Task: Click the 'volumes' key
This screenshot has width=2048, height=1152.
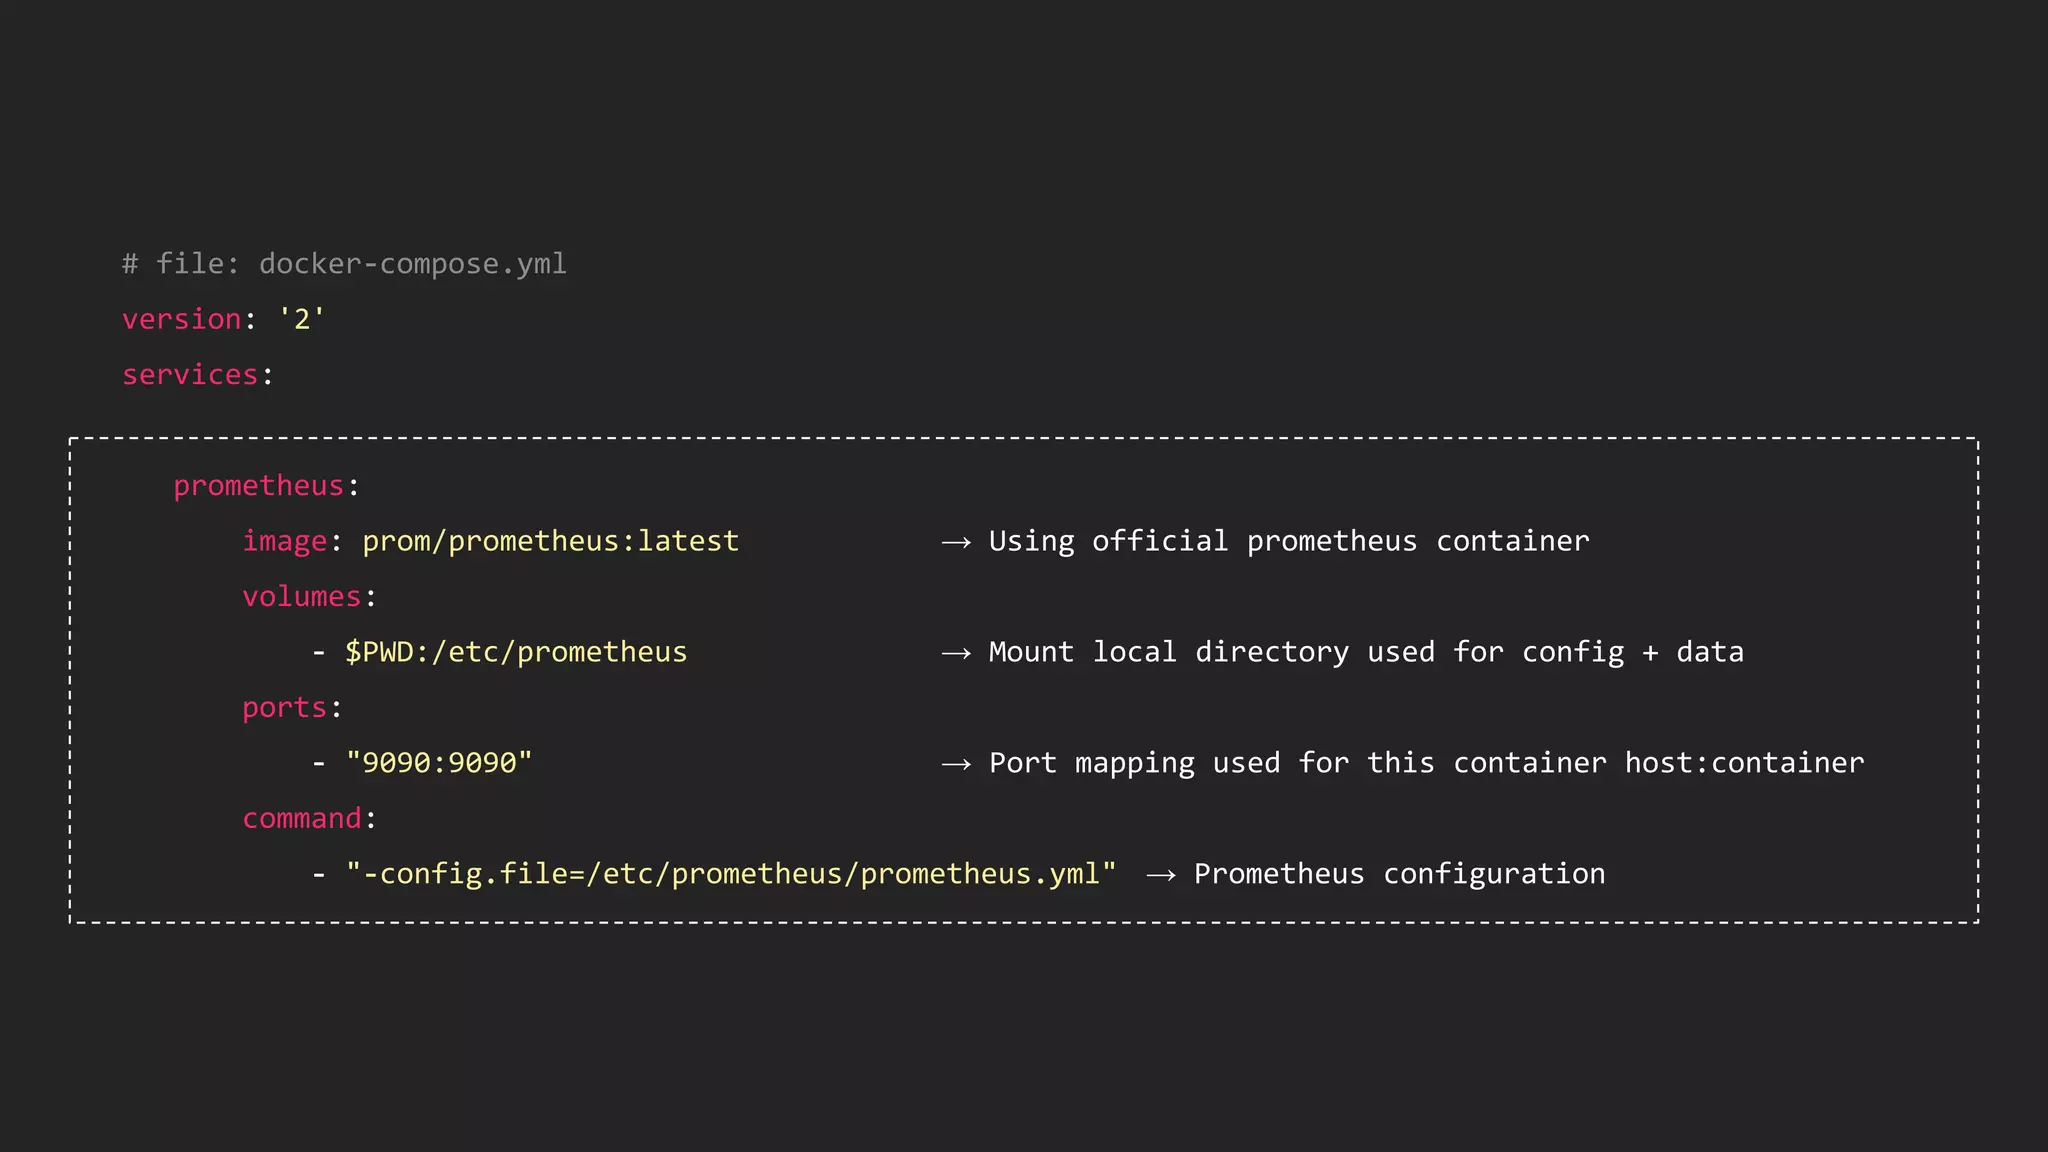Action: (302, 597)
